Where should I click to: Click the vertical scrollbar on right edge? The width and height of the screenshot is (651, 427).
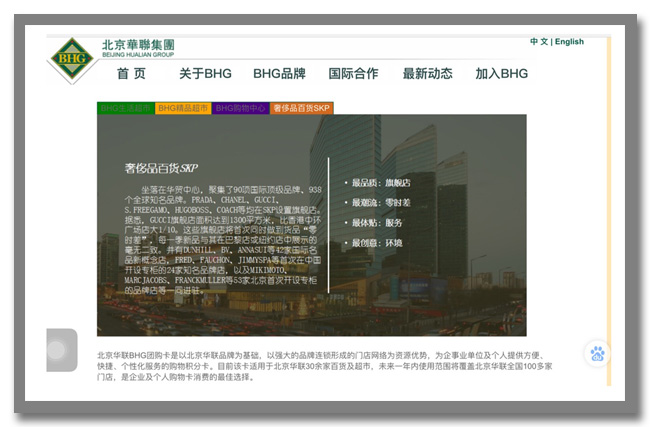609,211
